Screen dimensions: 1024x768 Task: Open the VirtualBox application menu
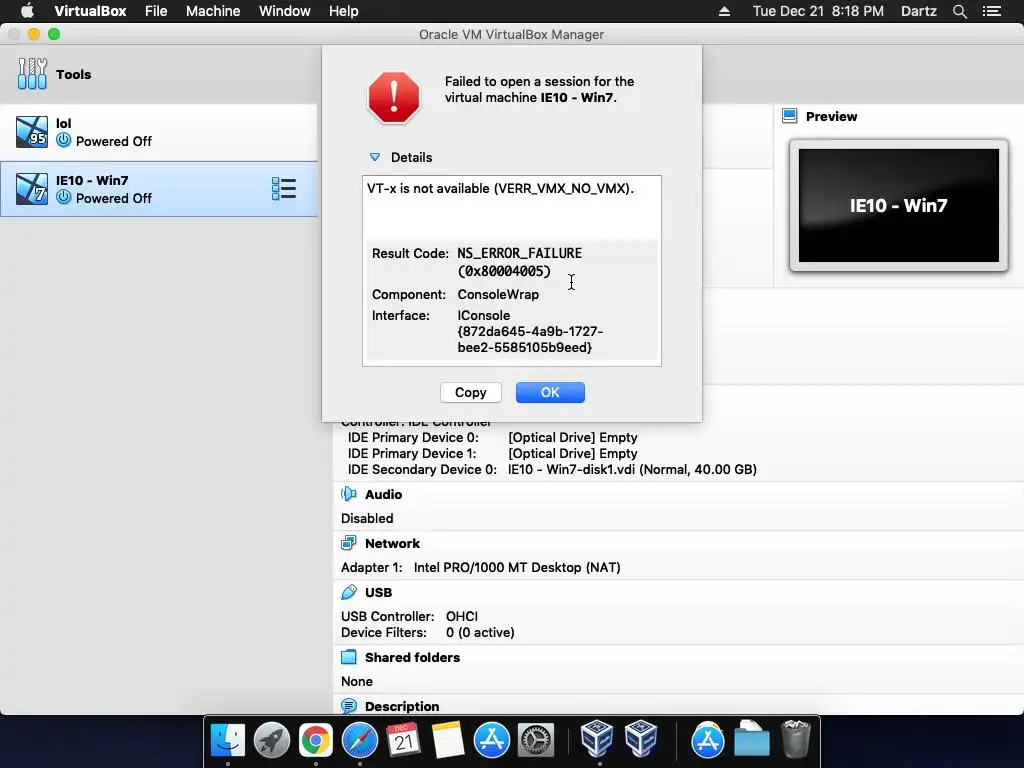(90, 11)
